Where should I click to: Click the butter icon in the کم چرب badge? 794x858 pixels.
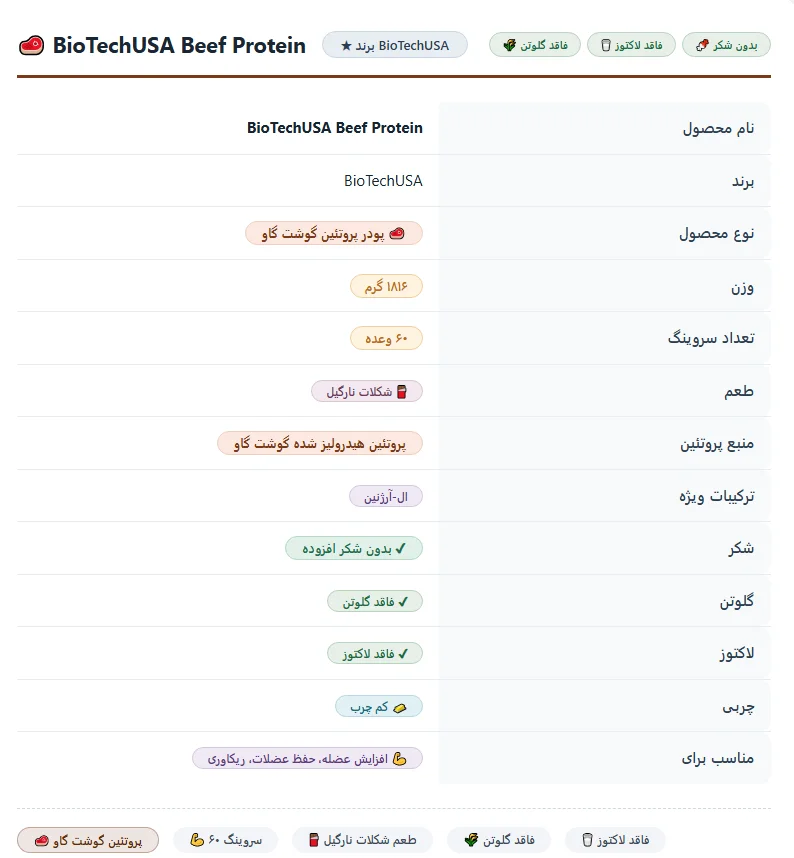click(x=400, y=708)
